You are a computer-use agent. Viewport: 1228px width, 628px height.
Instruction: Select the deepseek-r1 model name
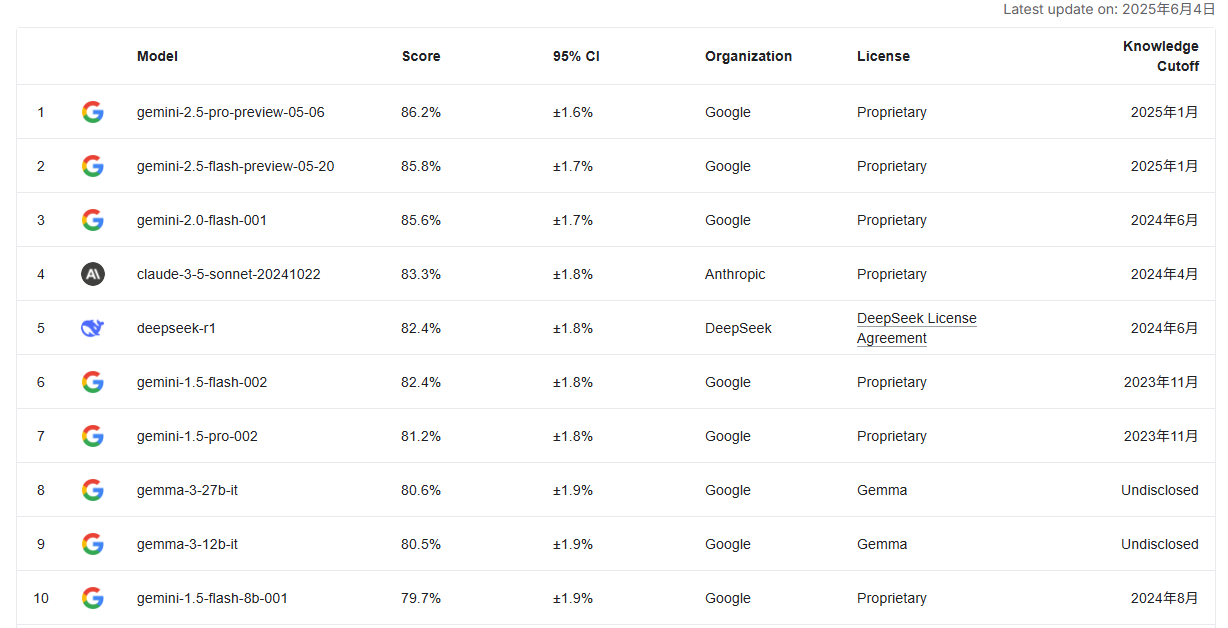coord(176,328)
